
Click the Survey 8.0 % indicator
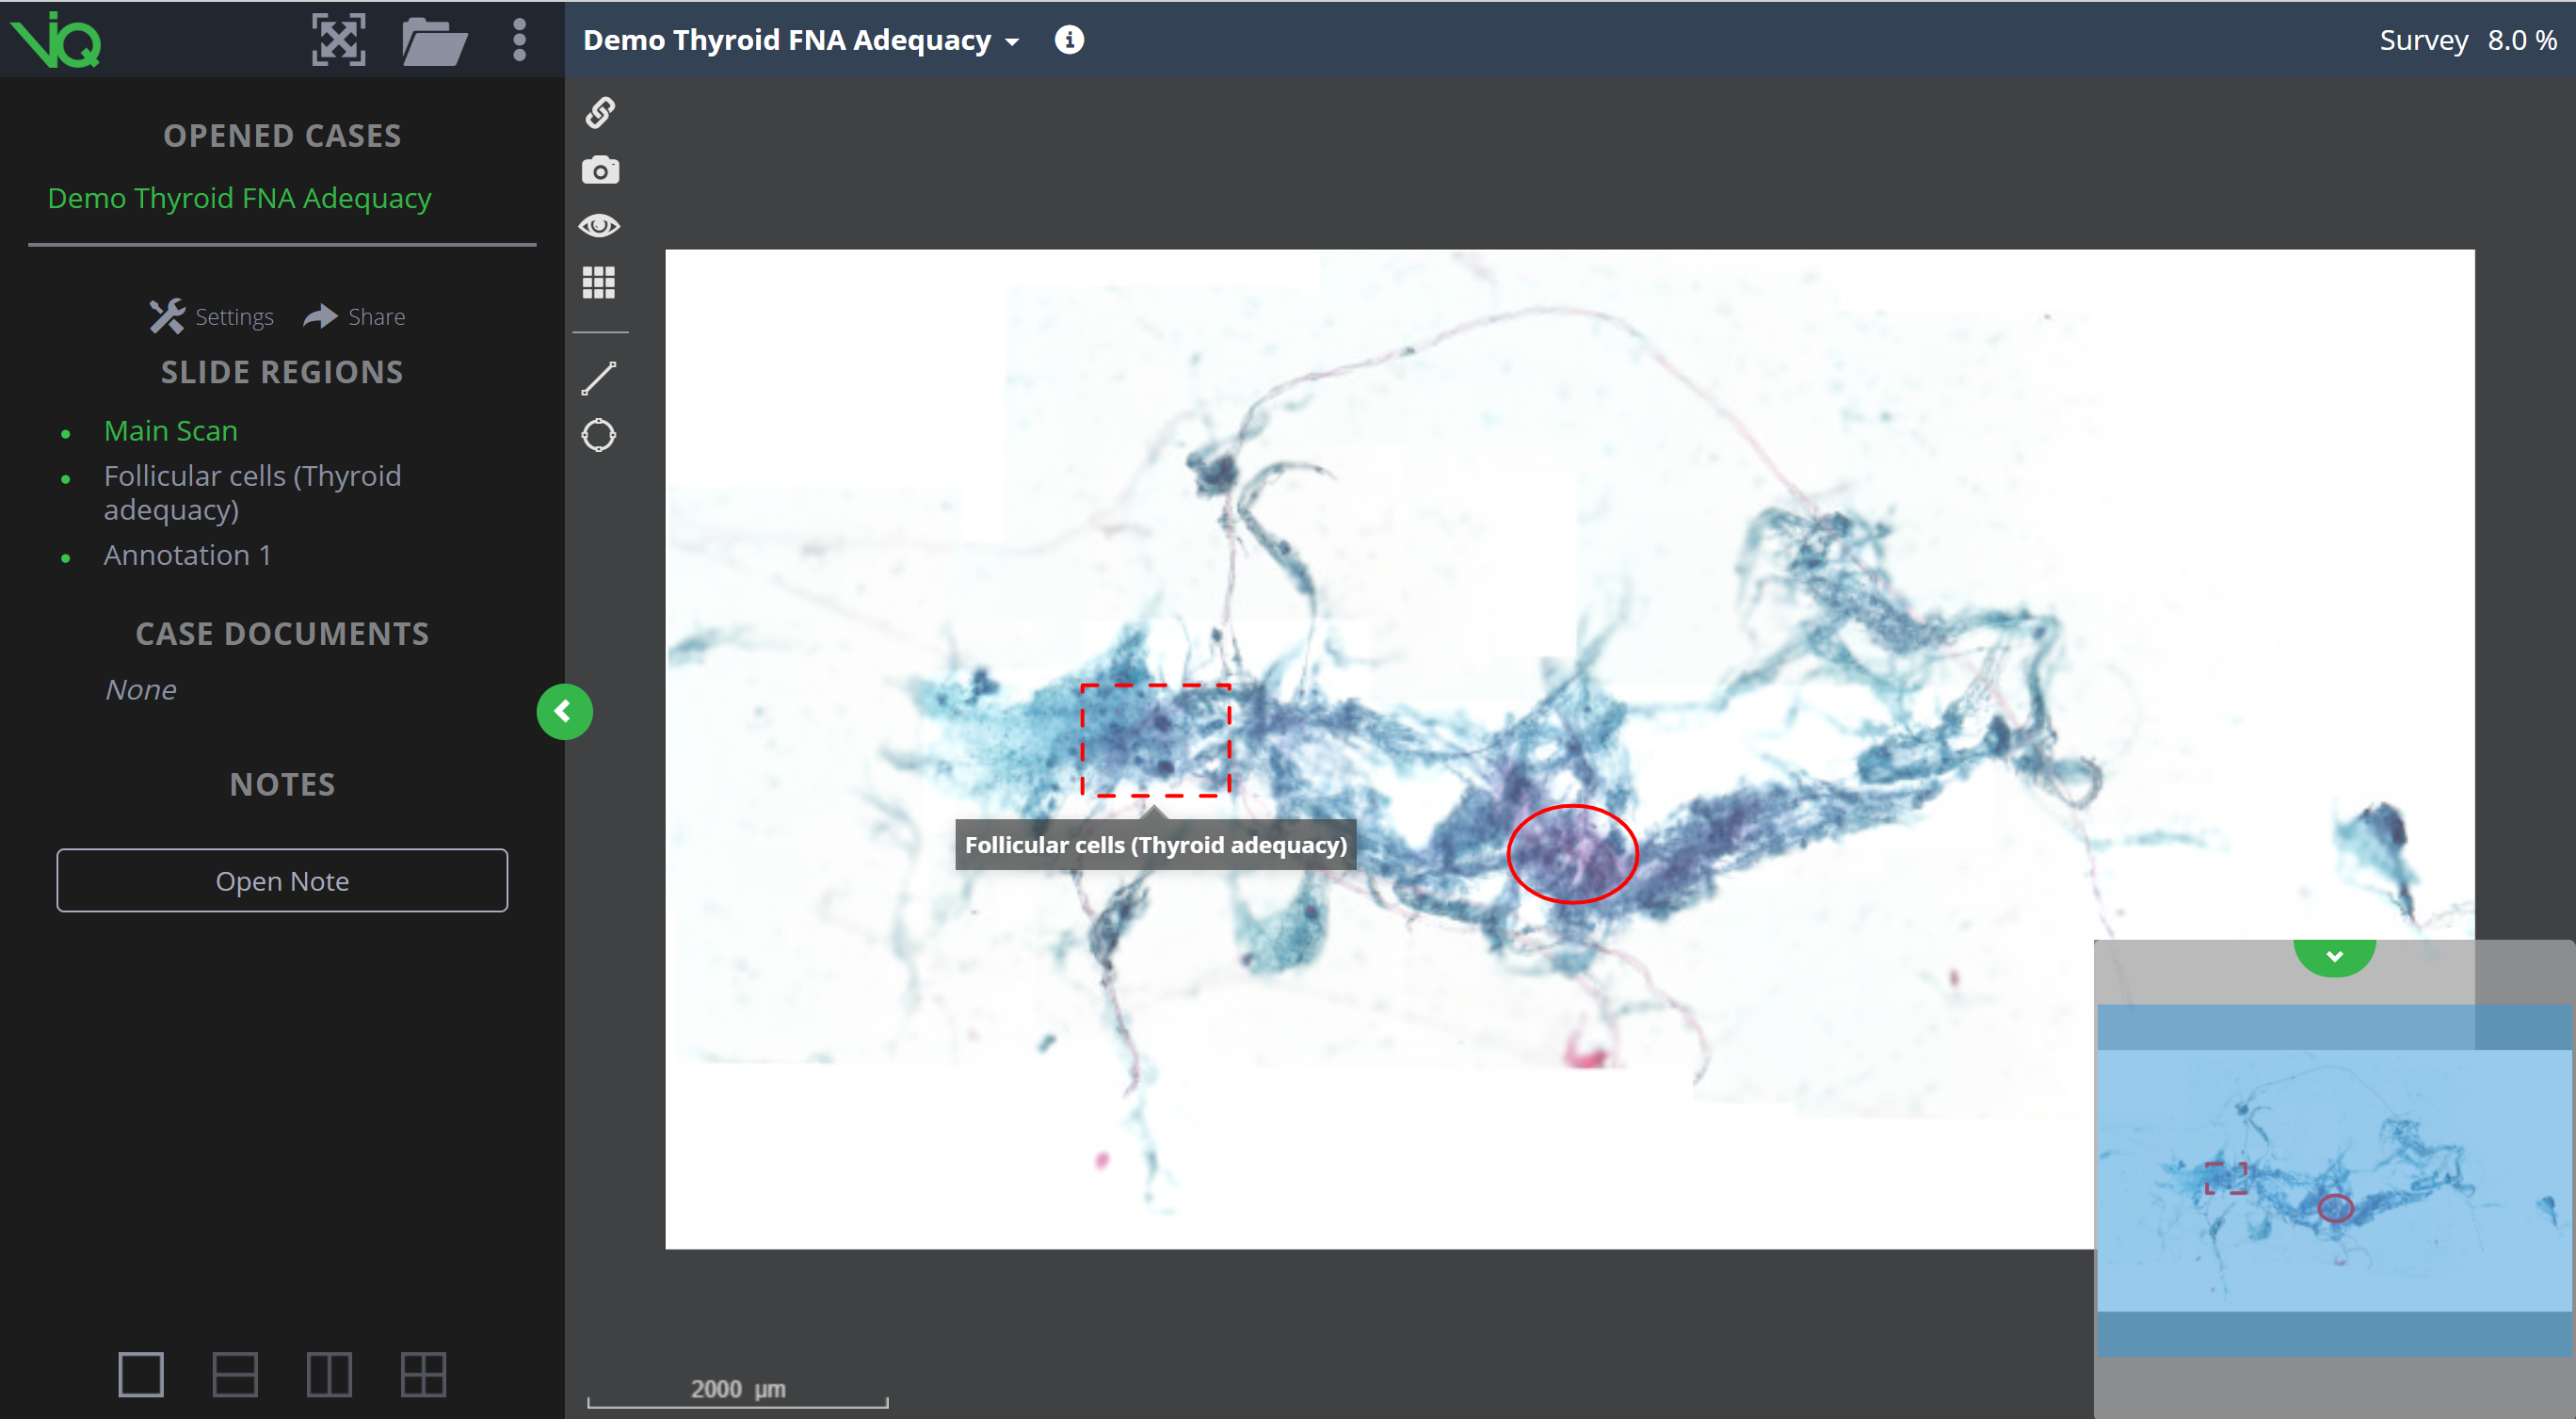point(2467,40)
